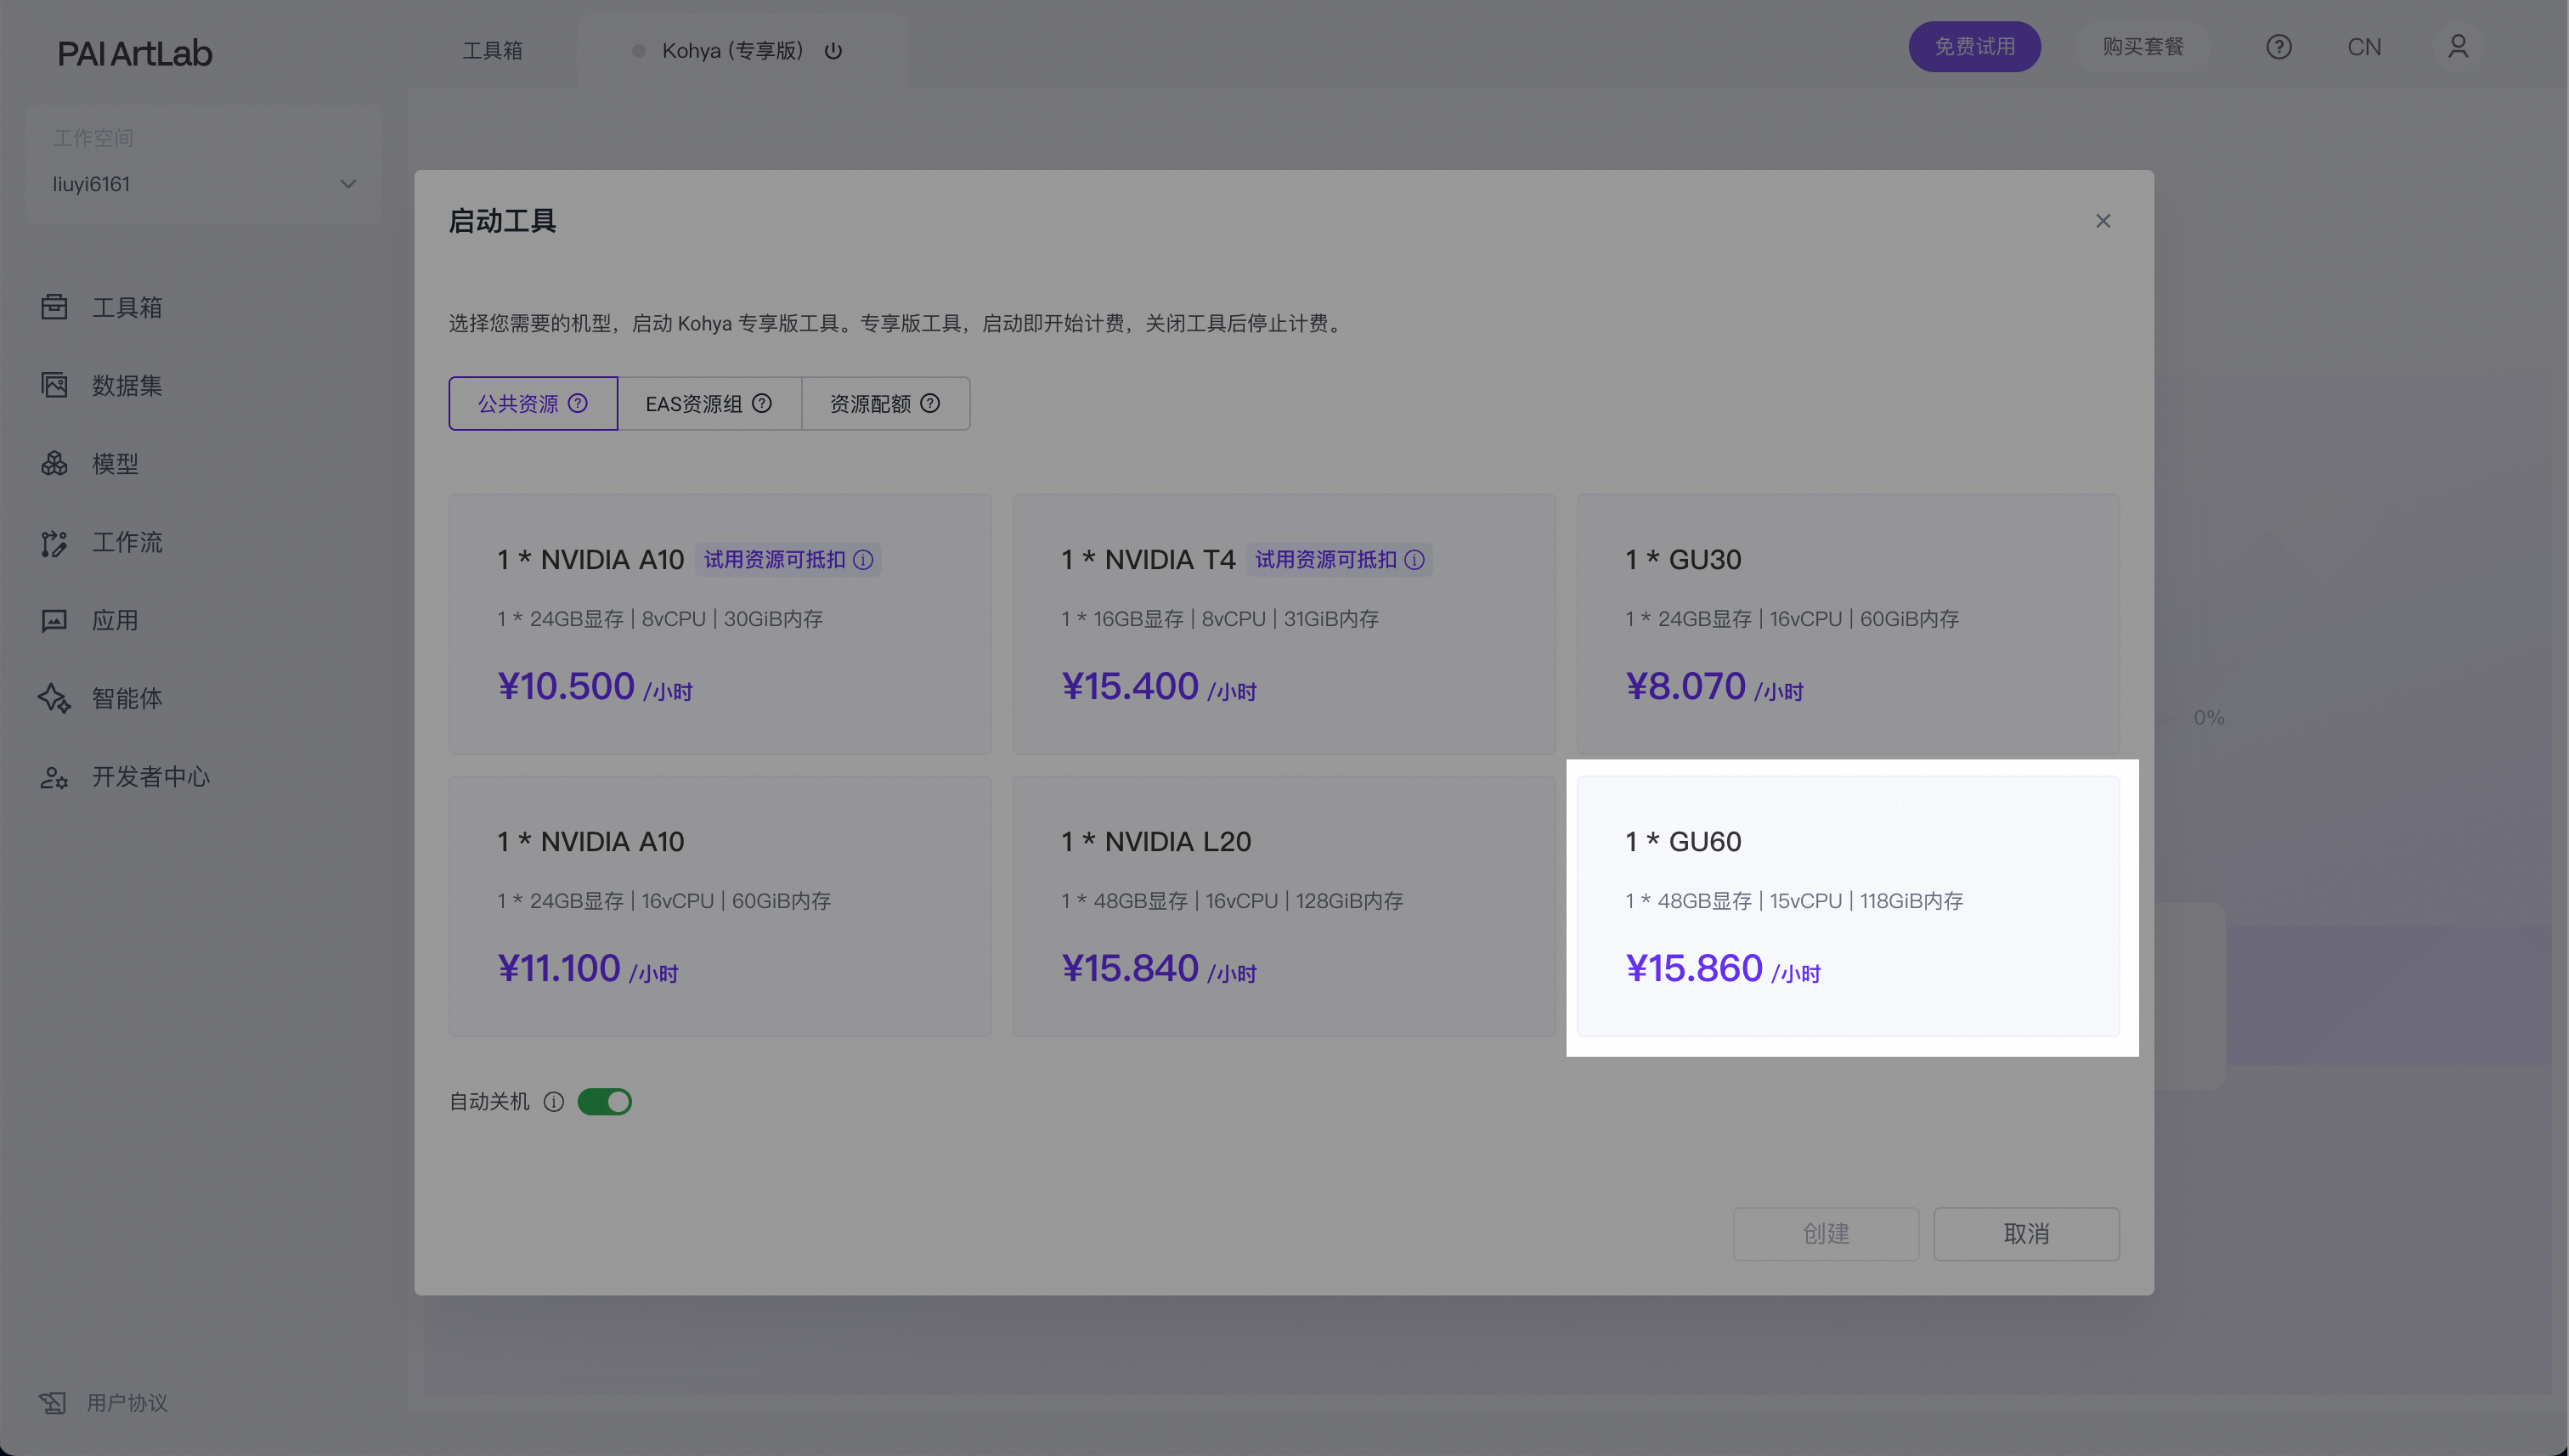The image size is (2569, 1456).
Task: Expand the liuyi6161 workspace dropdown
Action: tap(347, 184)
